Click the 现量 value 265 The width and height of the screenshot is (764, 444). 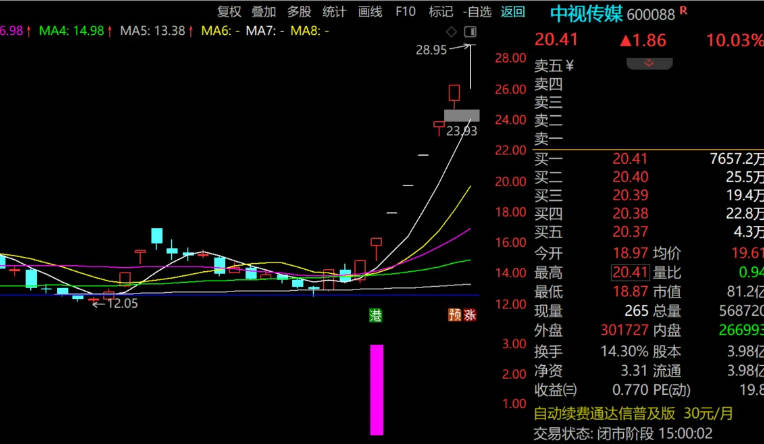coord(636,311)
